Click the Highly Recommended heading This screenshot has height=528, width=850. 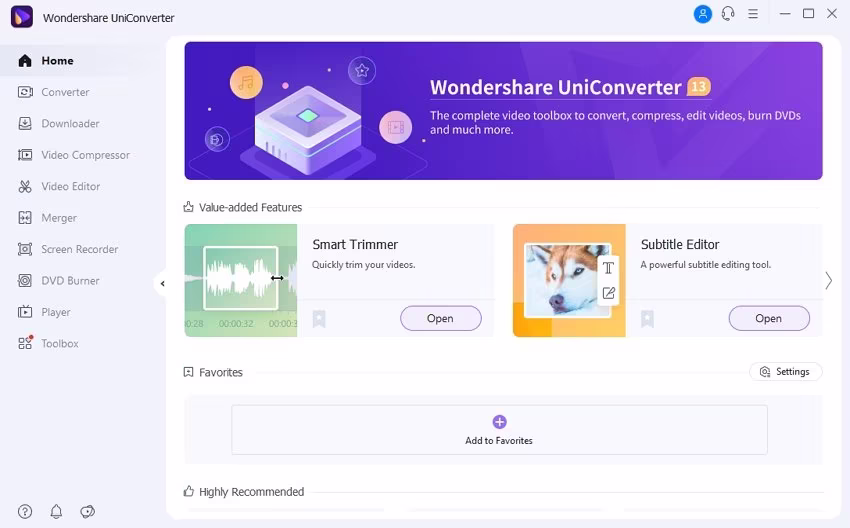tap(252, 492)
